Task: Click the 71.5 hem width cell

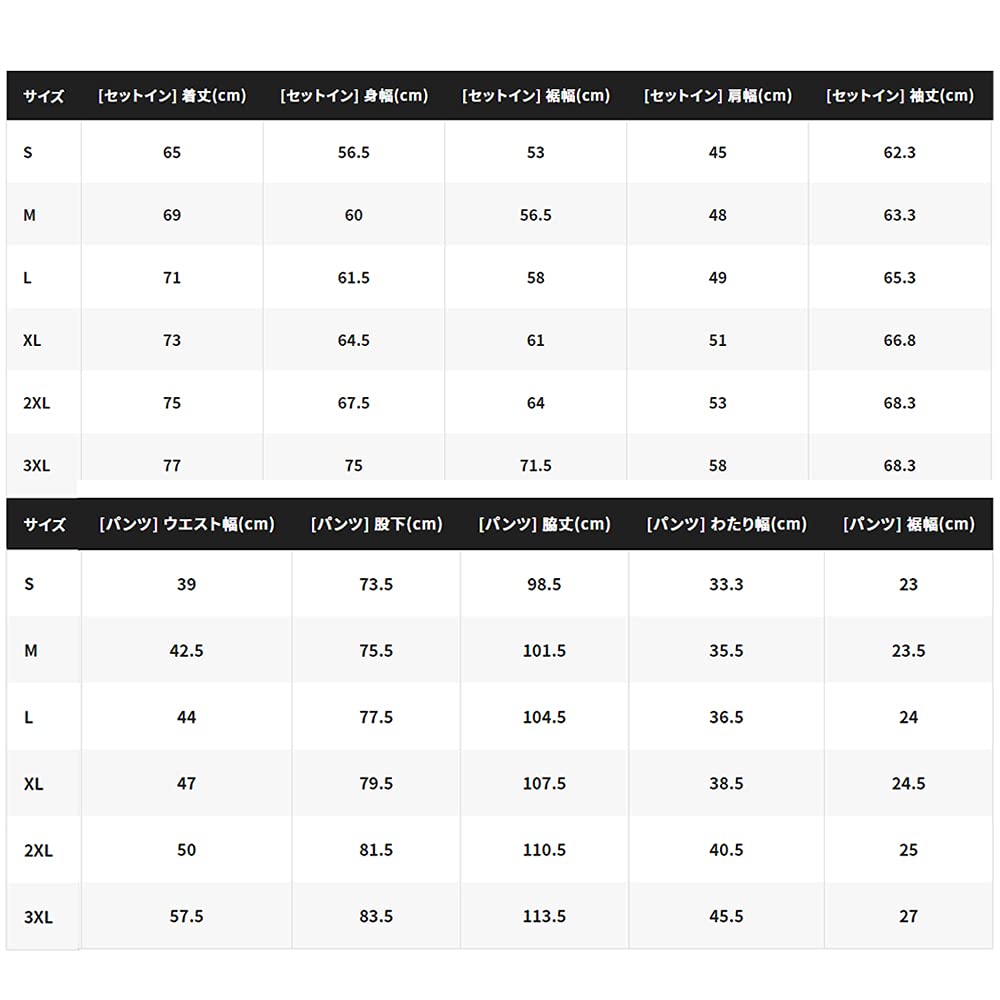Action: (536, 465)
